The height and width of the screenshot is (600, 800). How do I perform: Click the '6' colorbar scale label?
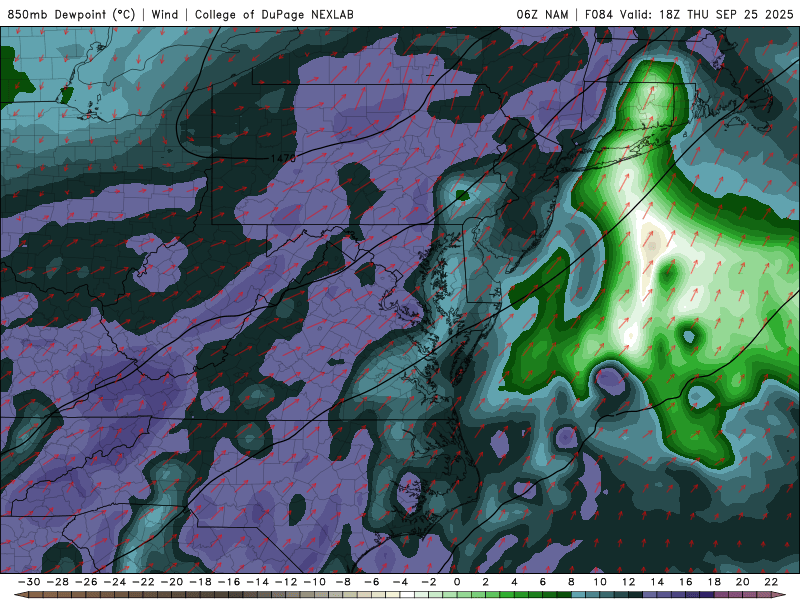543,582
